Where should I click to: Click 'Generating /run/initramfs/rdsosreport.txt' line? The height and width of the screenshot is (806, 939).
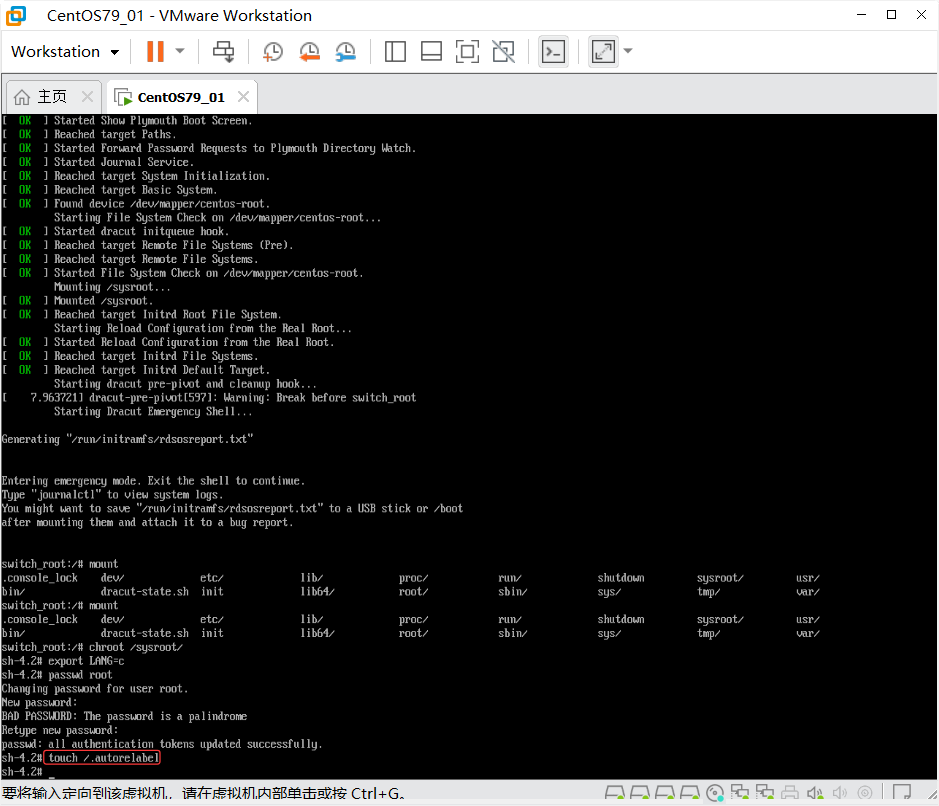(128, 439)
